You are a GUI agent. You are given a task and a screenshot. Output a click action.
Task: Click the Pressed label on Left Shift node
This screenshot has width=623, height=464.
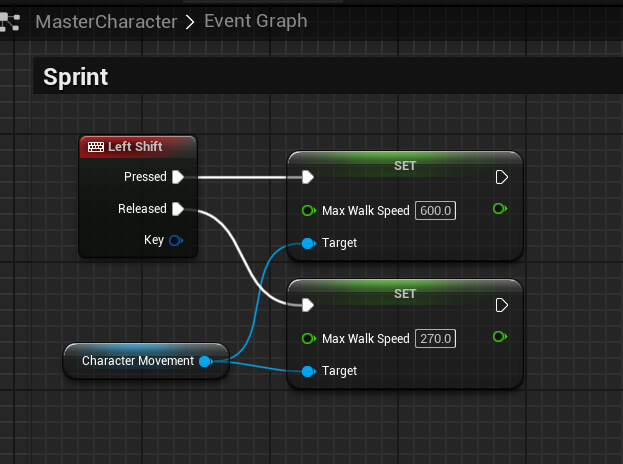(x=145, y=177)
